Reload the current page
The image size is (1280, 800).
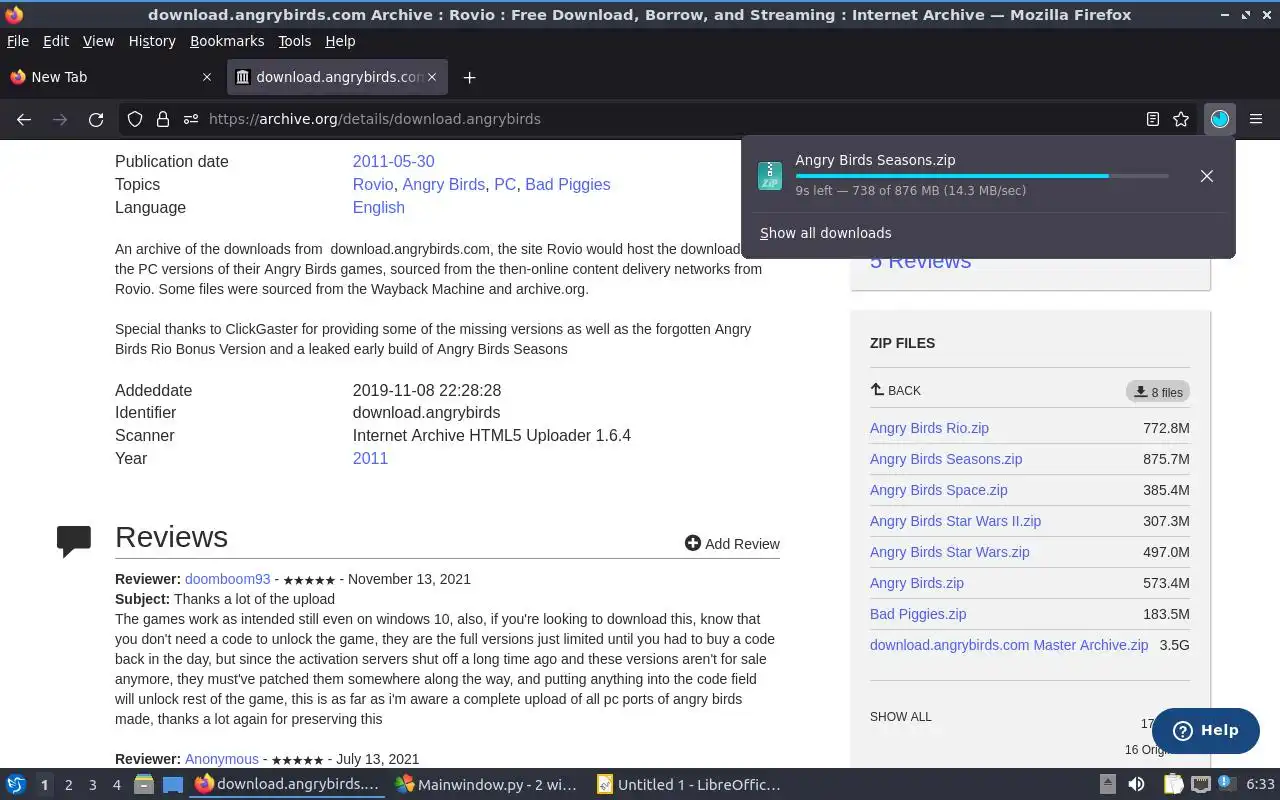(x=96, y=119)
